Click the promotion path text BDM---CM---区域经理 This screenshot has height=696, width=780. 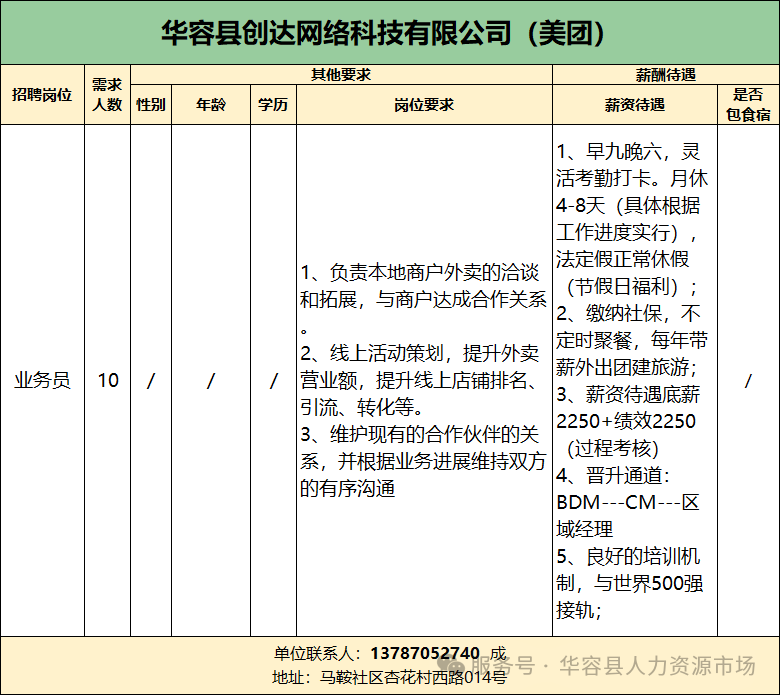point(628,516)
